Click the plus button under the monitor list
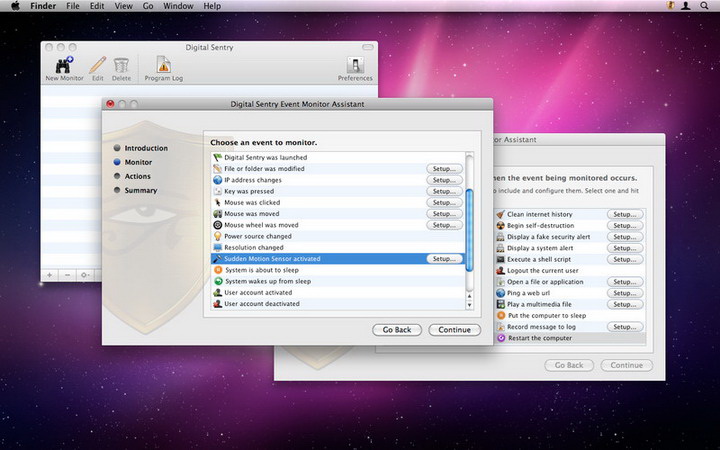This screenshot has height=450, width=720. click(50, 275)
